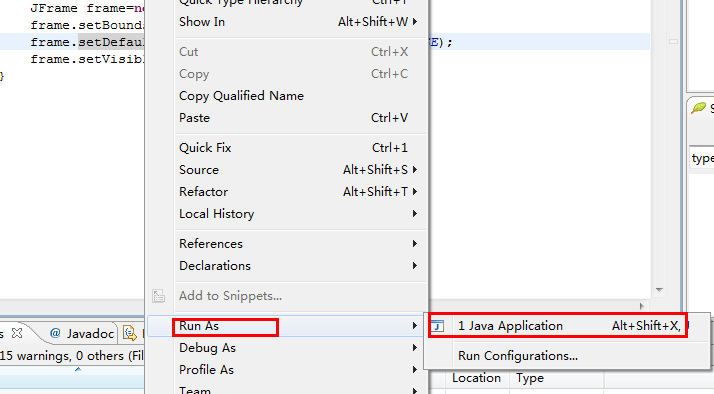Expand arrow beside Local History
The height and width of the screenshot is (394, 714).
click(415, 214)
